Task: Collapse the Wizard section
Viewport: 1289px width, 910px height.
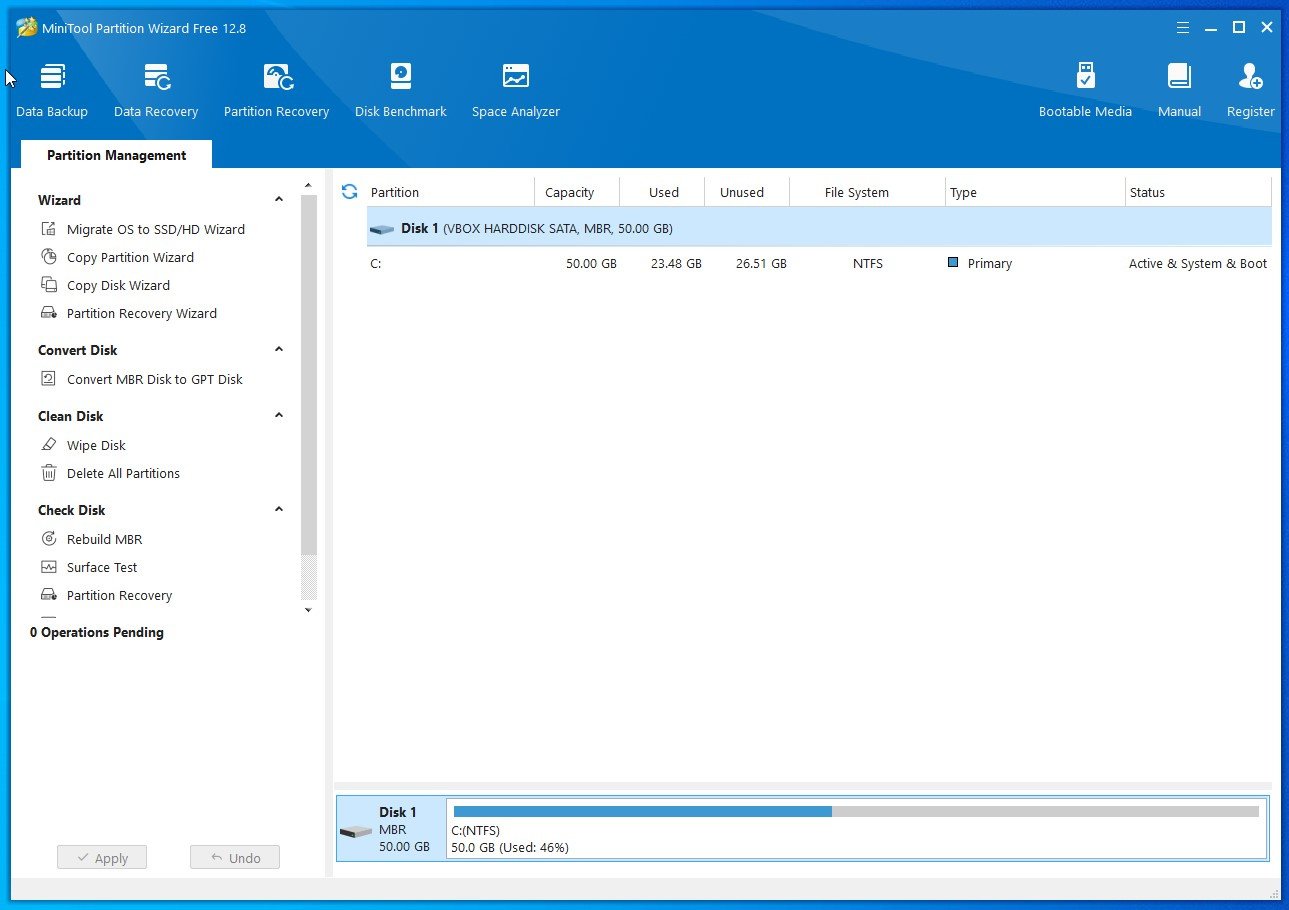Action: click(279, 200)
